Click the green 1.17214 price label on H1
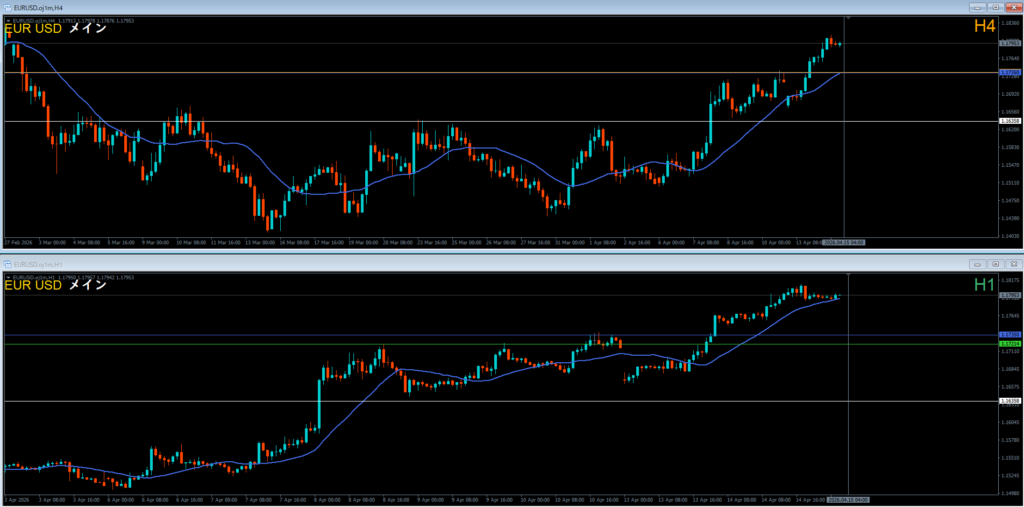The image size is (1024, 507). [1009, 344]
